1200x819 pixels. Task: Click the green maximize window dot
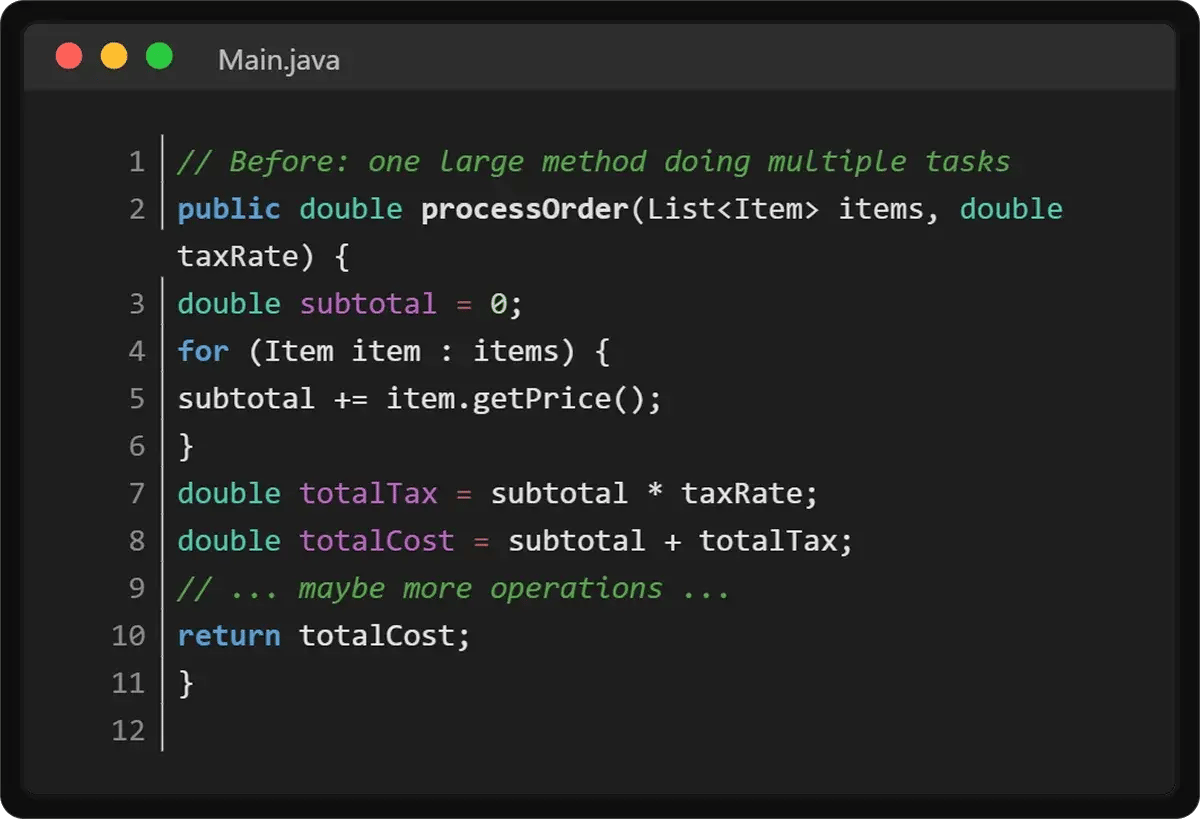pos(159,56)
